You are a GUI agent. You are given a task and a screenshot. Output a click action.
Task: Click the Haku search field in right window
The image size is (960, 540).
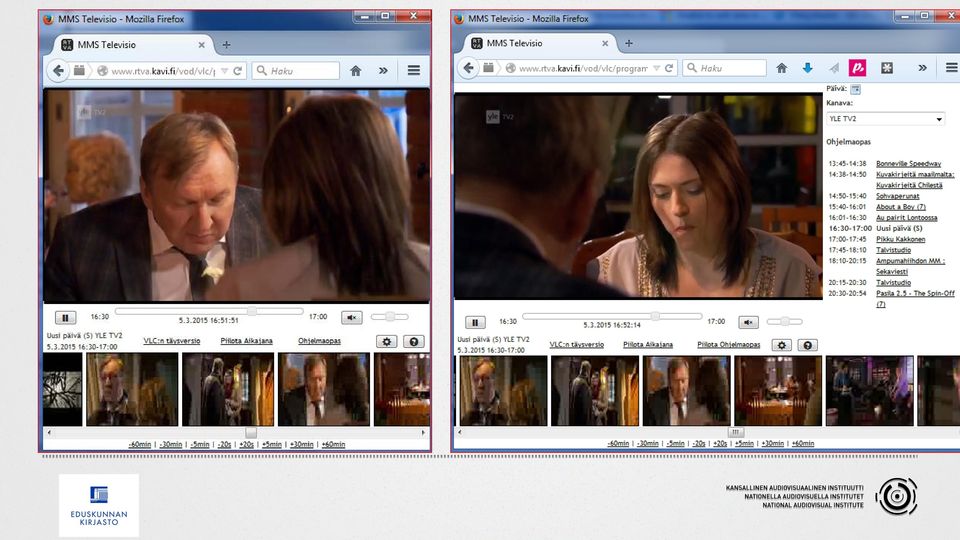point(724,68)
